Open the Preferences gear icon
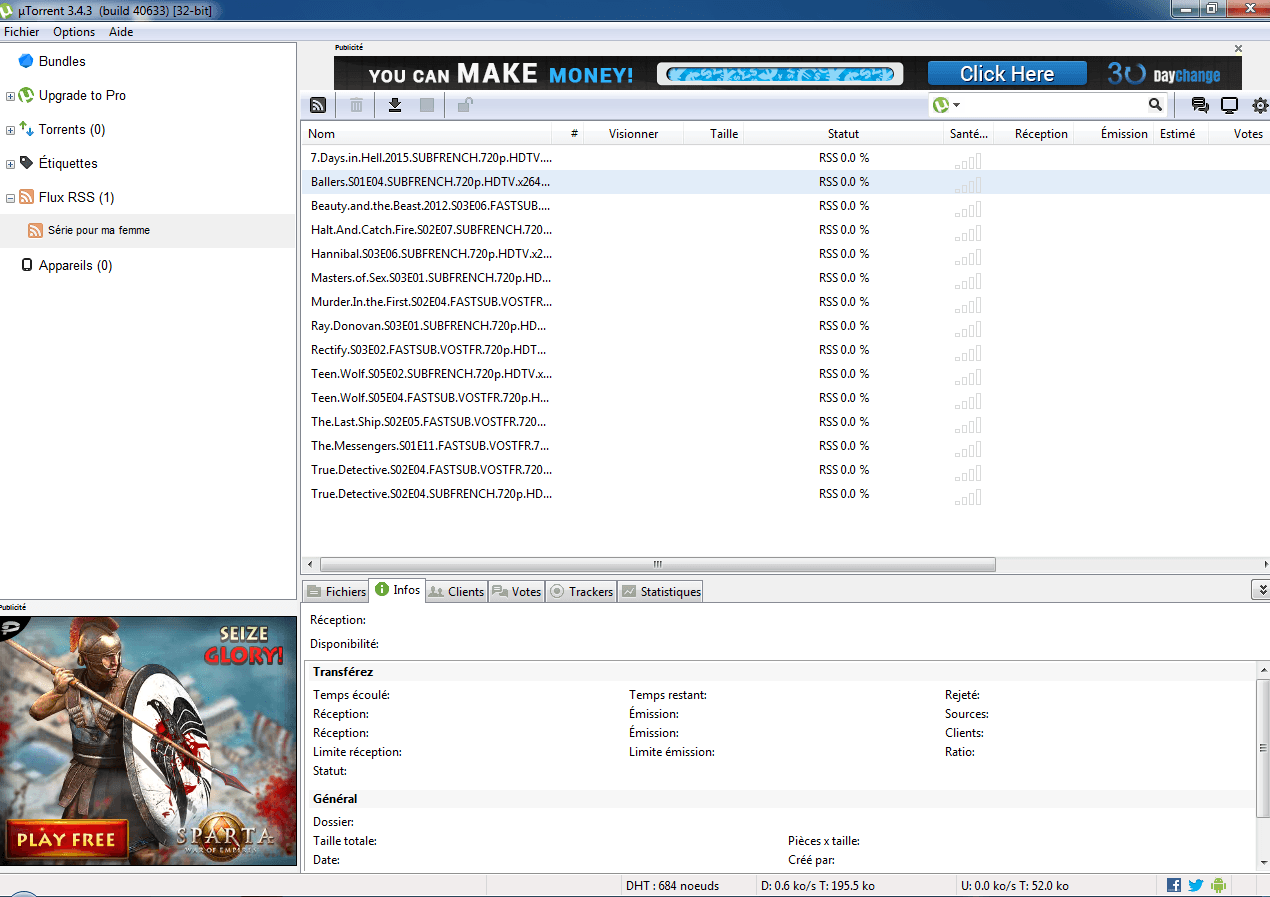The width and height of the screenshot is (1270, 897). tap(1260, 105)
